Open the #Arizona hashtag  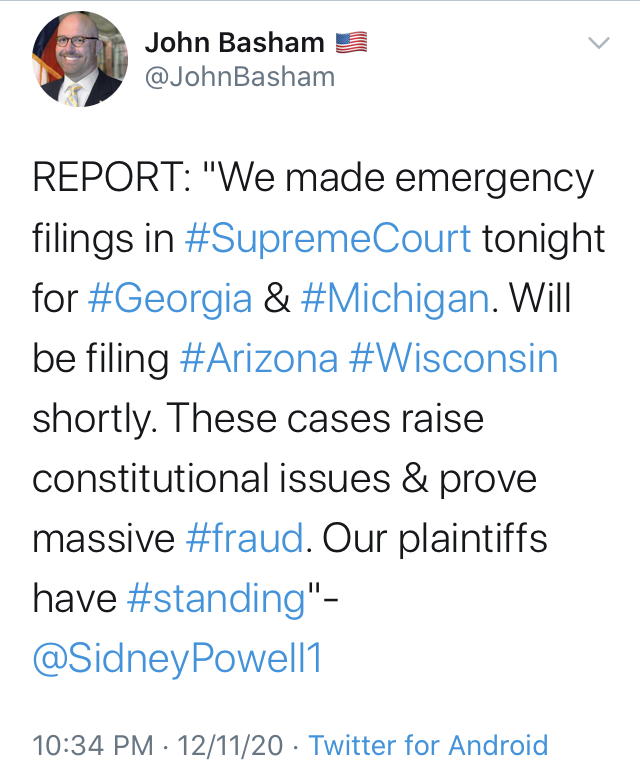click(x=259, y=358)
